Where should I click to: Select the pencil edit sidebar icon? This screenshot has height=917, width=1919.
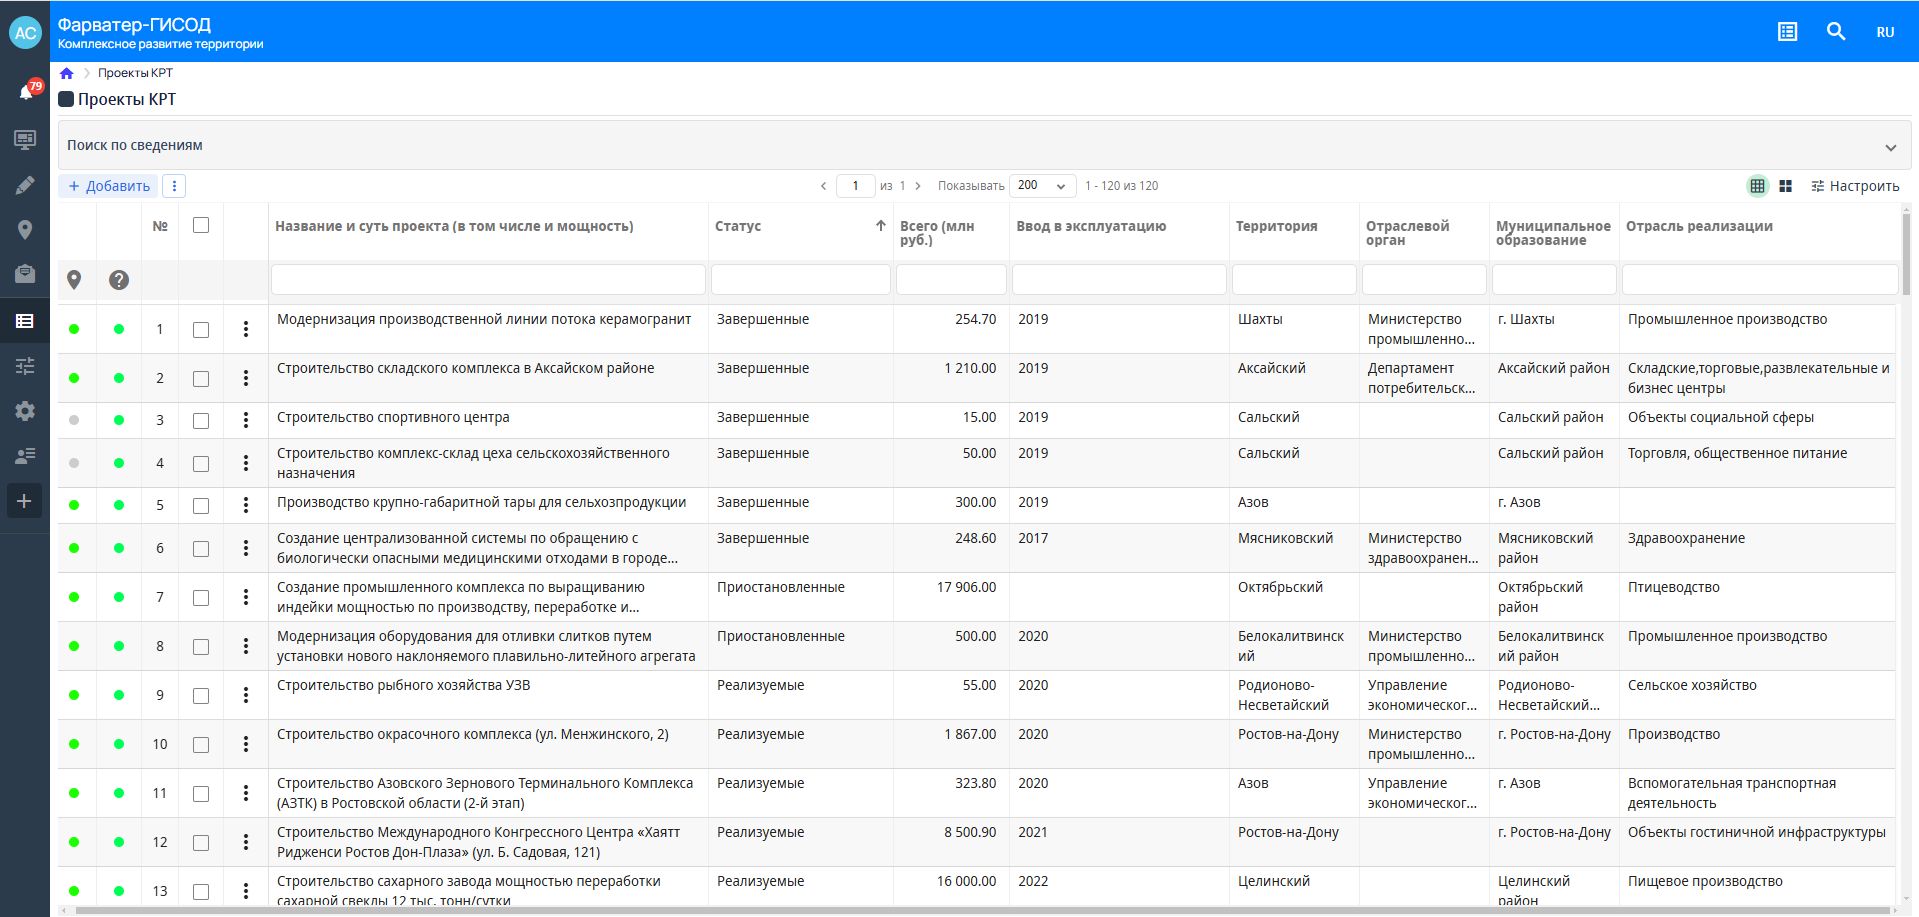(x=25, y=185)
